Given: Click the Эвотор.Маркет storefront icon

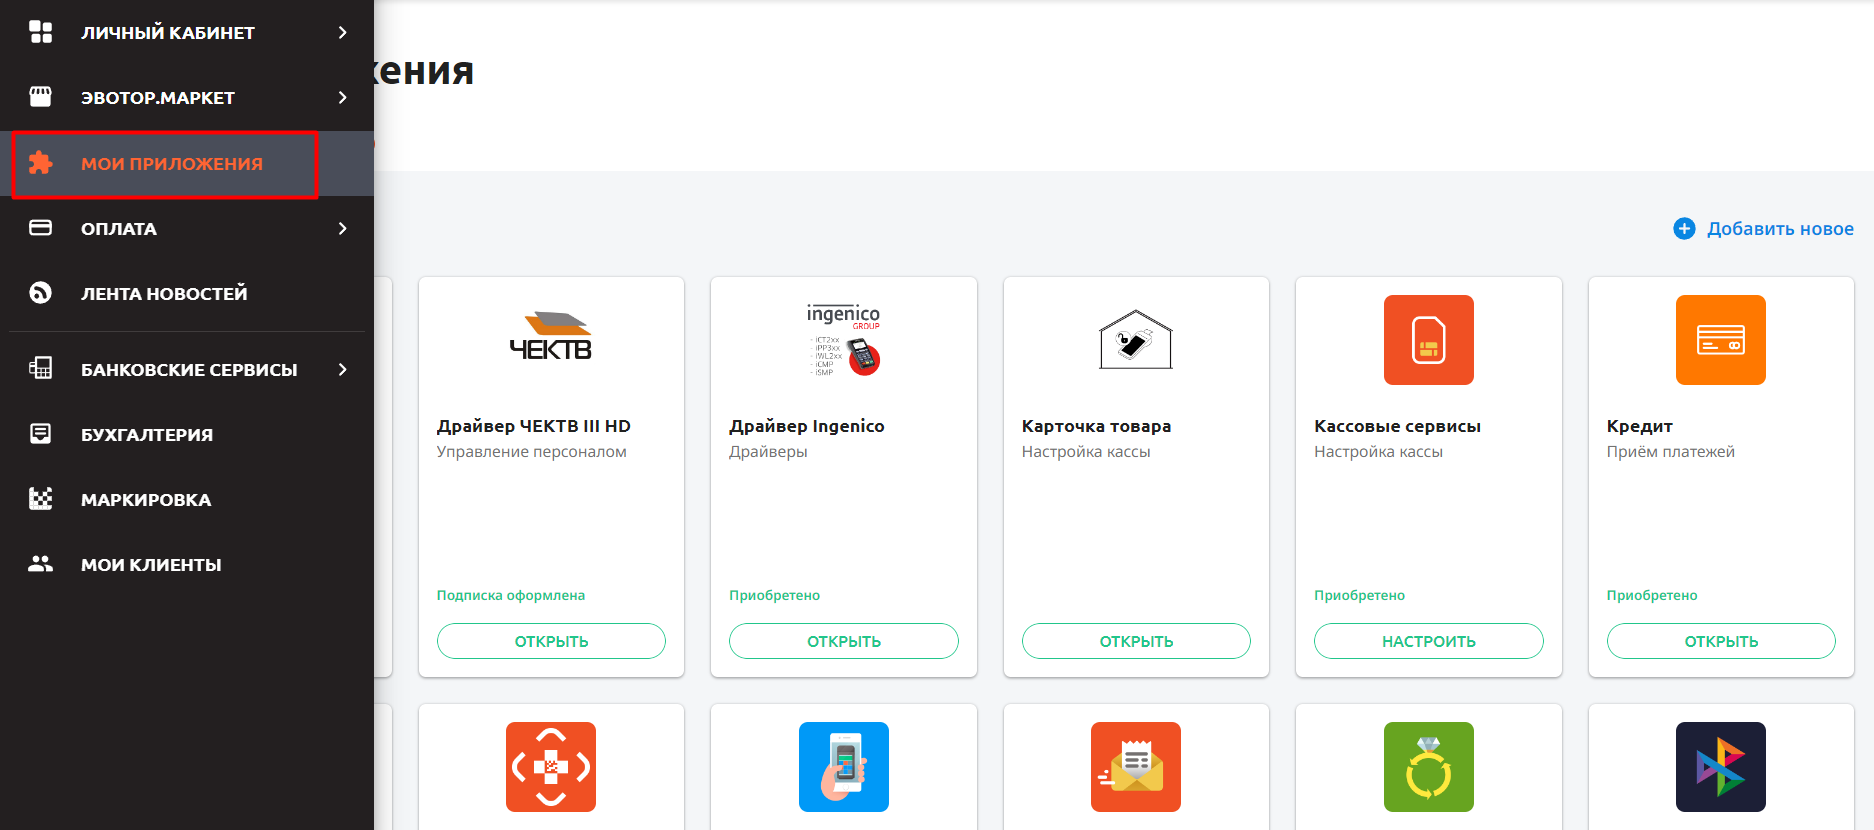Looking at the screenshot, I should click(x=41, y=97).
